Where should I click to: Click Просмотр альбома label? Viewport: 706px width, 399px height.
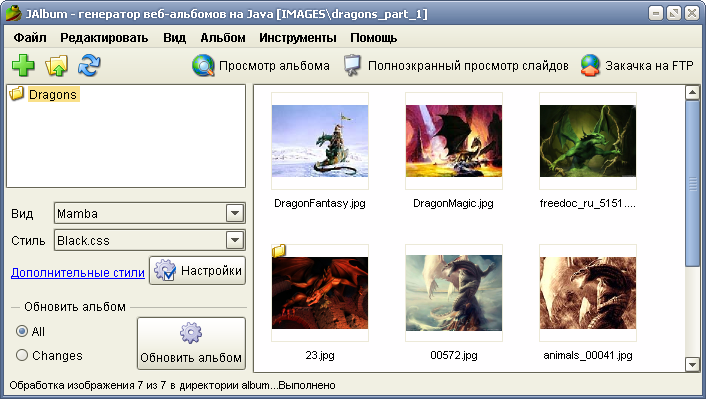click(274, 66)
